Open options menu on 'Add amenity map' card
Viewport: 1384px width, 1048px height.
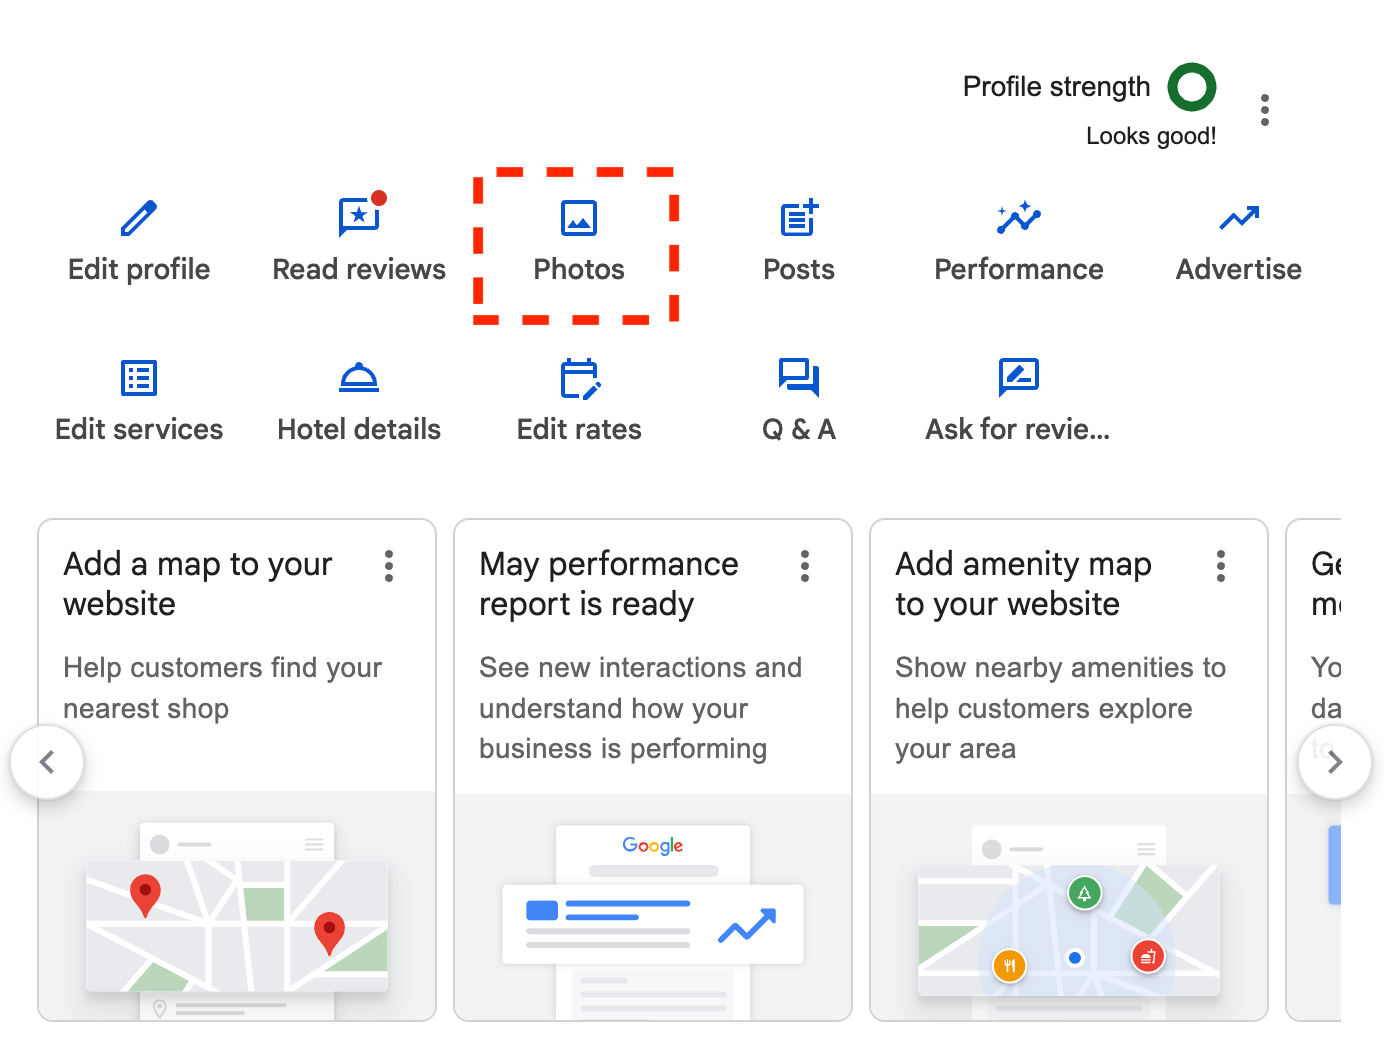point(1221,566)
